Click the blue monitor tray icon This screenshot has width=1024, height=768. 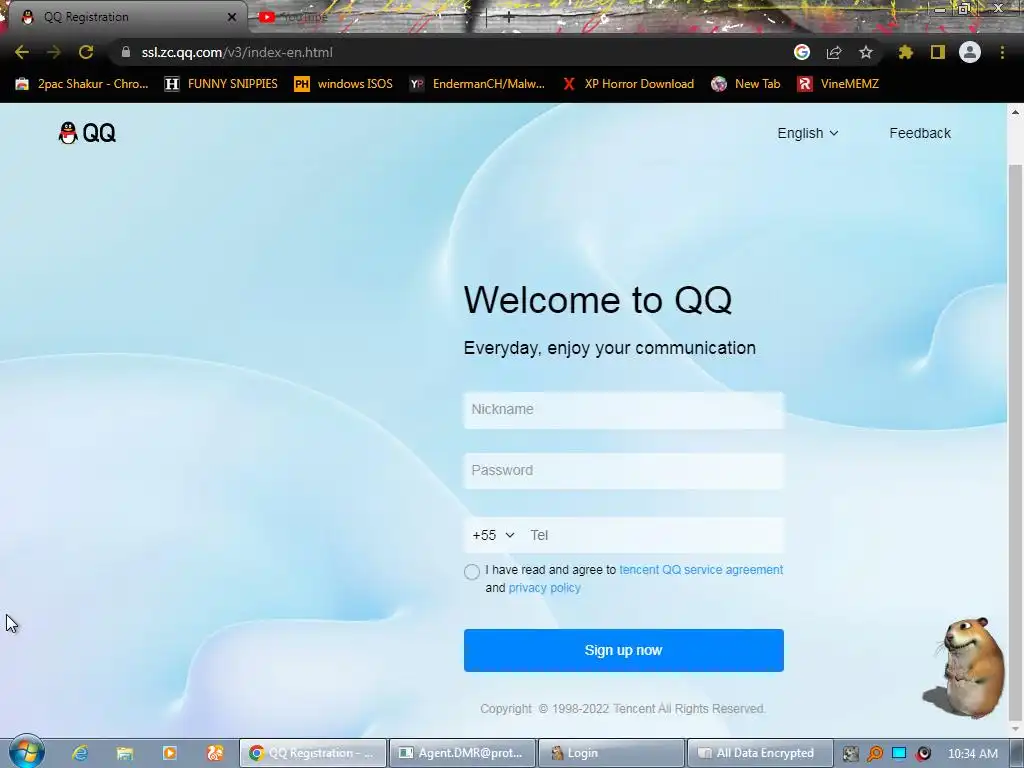coord(899,754)
